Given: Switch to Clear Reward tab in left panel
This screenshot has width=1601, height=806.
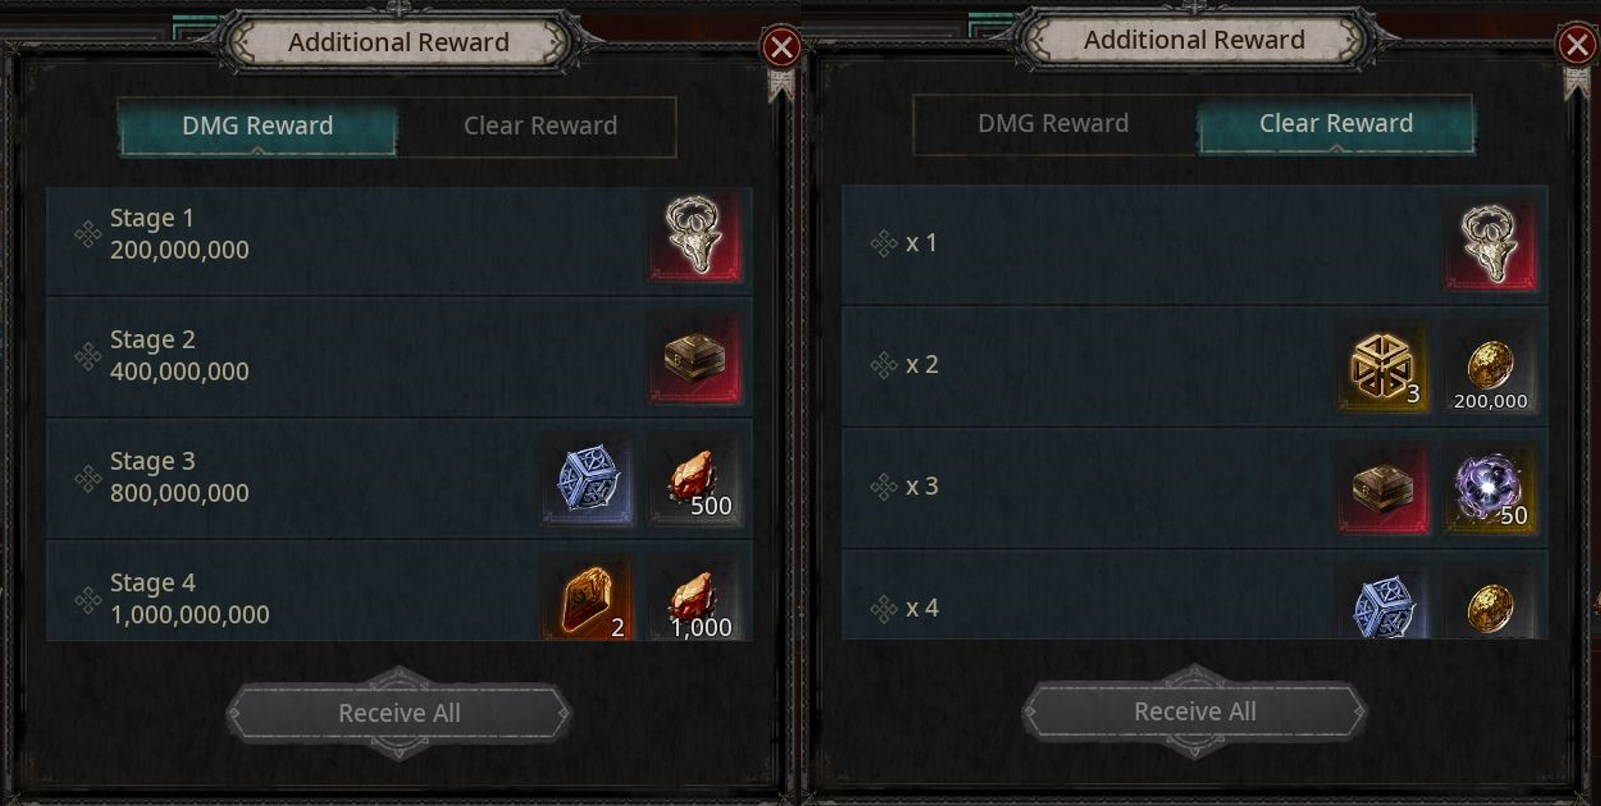Looking at the screenshot, I should [x=540, y=126].
